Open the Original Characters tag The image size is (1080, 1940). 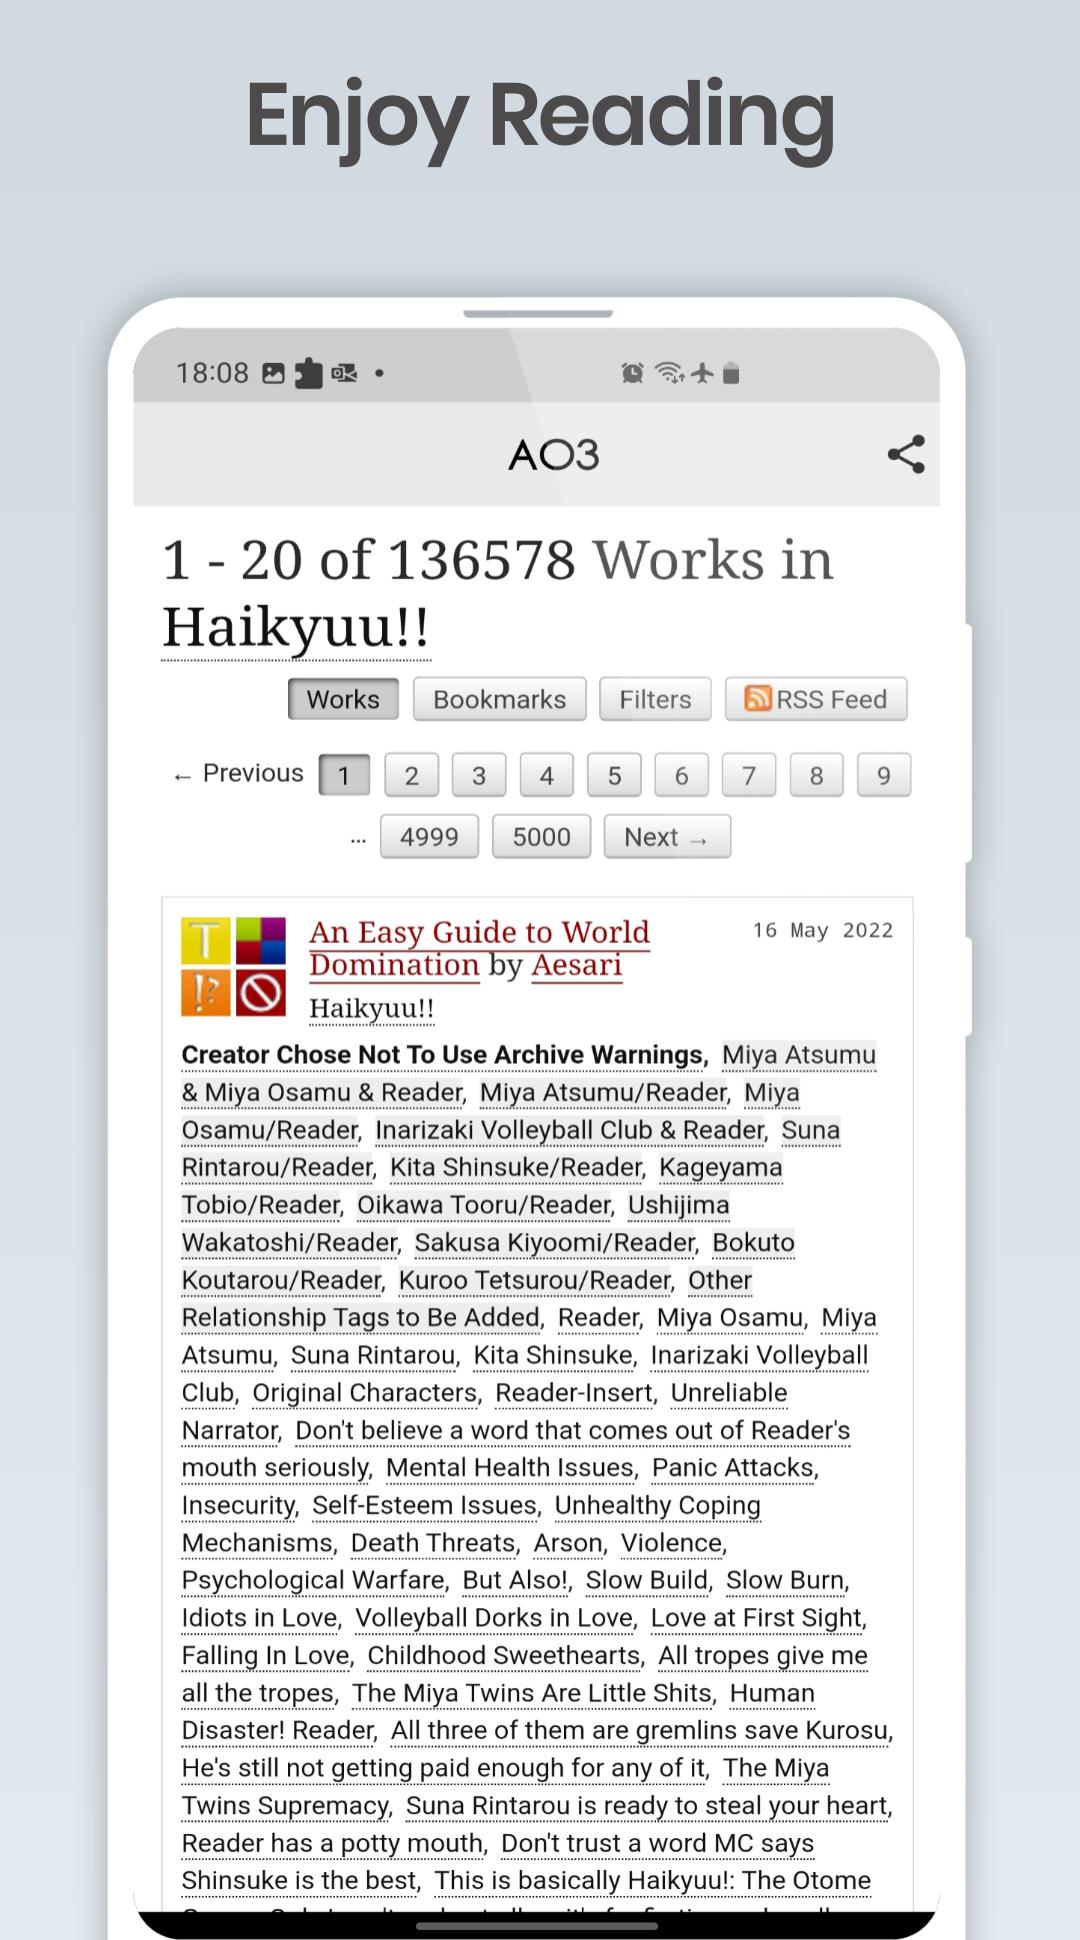pos(365,1393)
